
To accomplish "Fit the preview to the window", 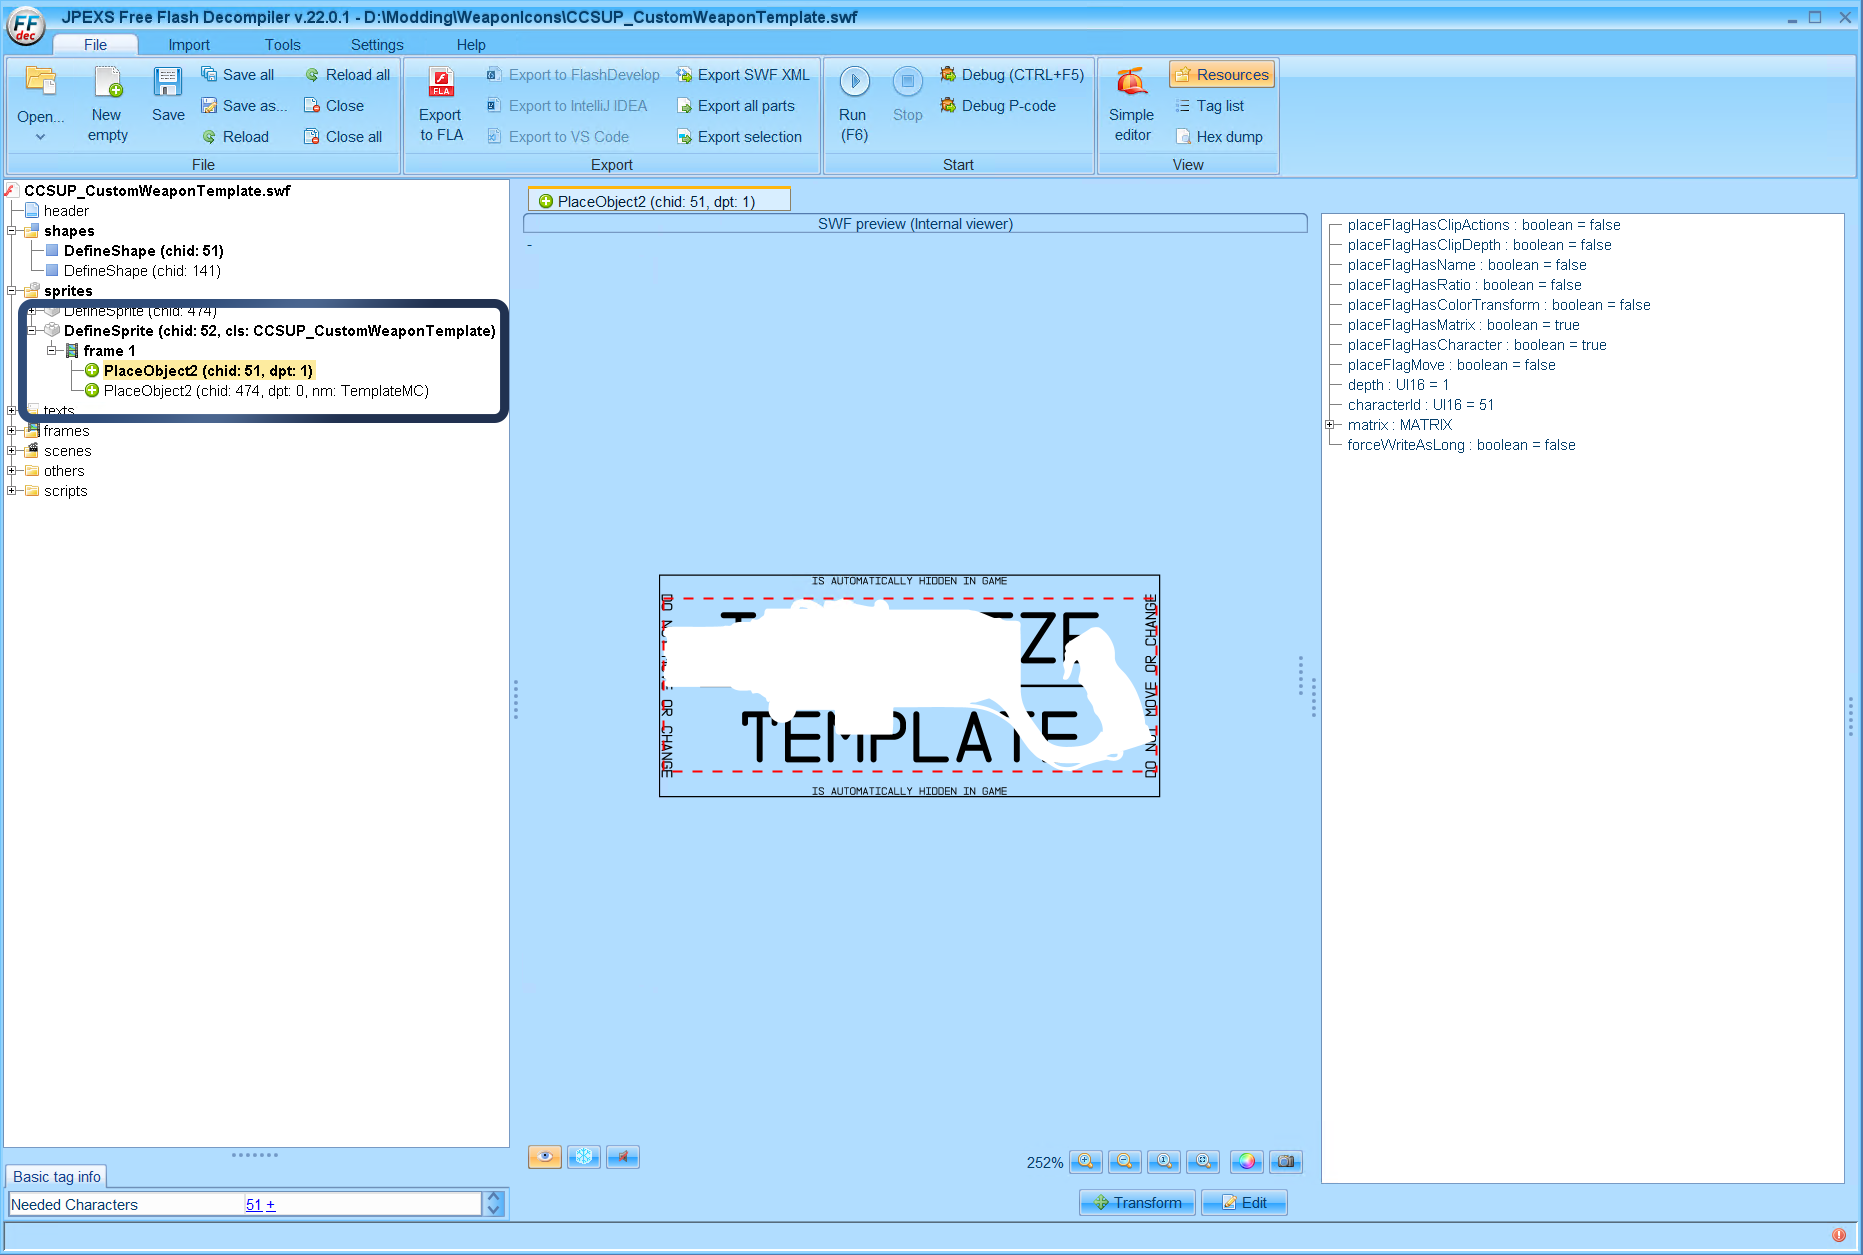I will (1204, 1162).
